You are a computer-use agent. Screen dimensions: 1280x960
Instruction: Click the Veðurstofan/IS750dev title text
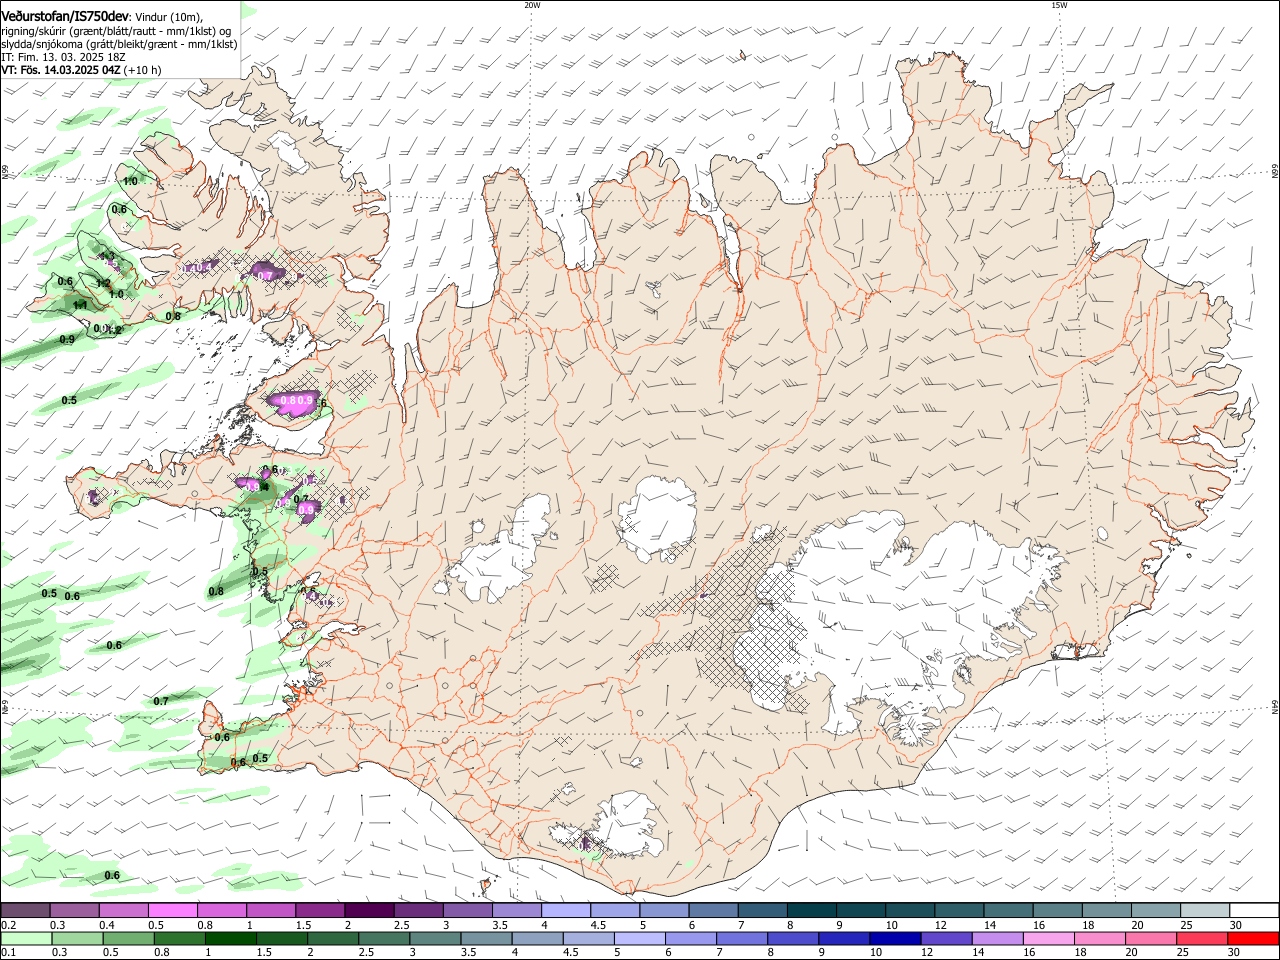pos(66,16)
